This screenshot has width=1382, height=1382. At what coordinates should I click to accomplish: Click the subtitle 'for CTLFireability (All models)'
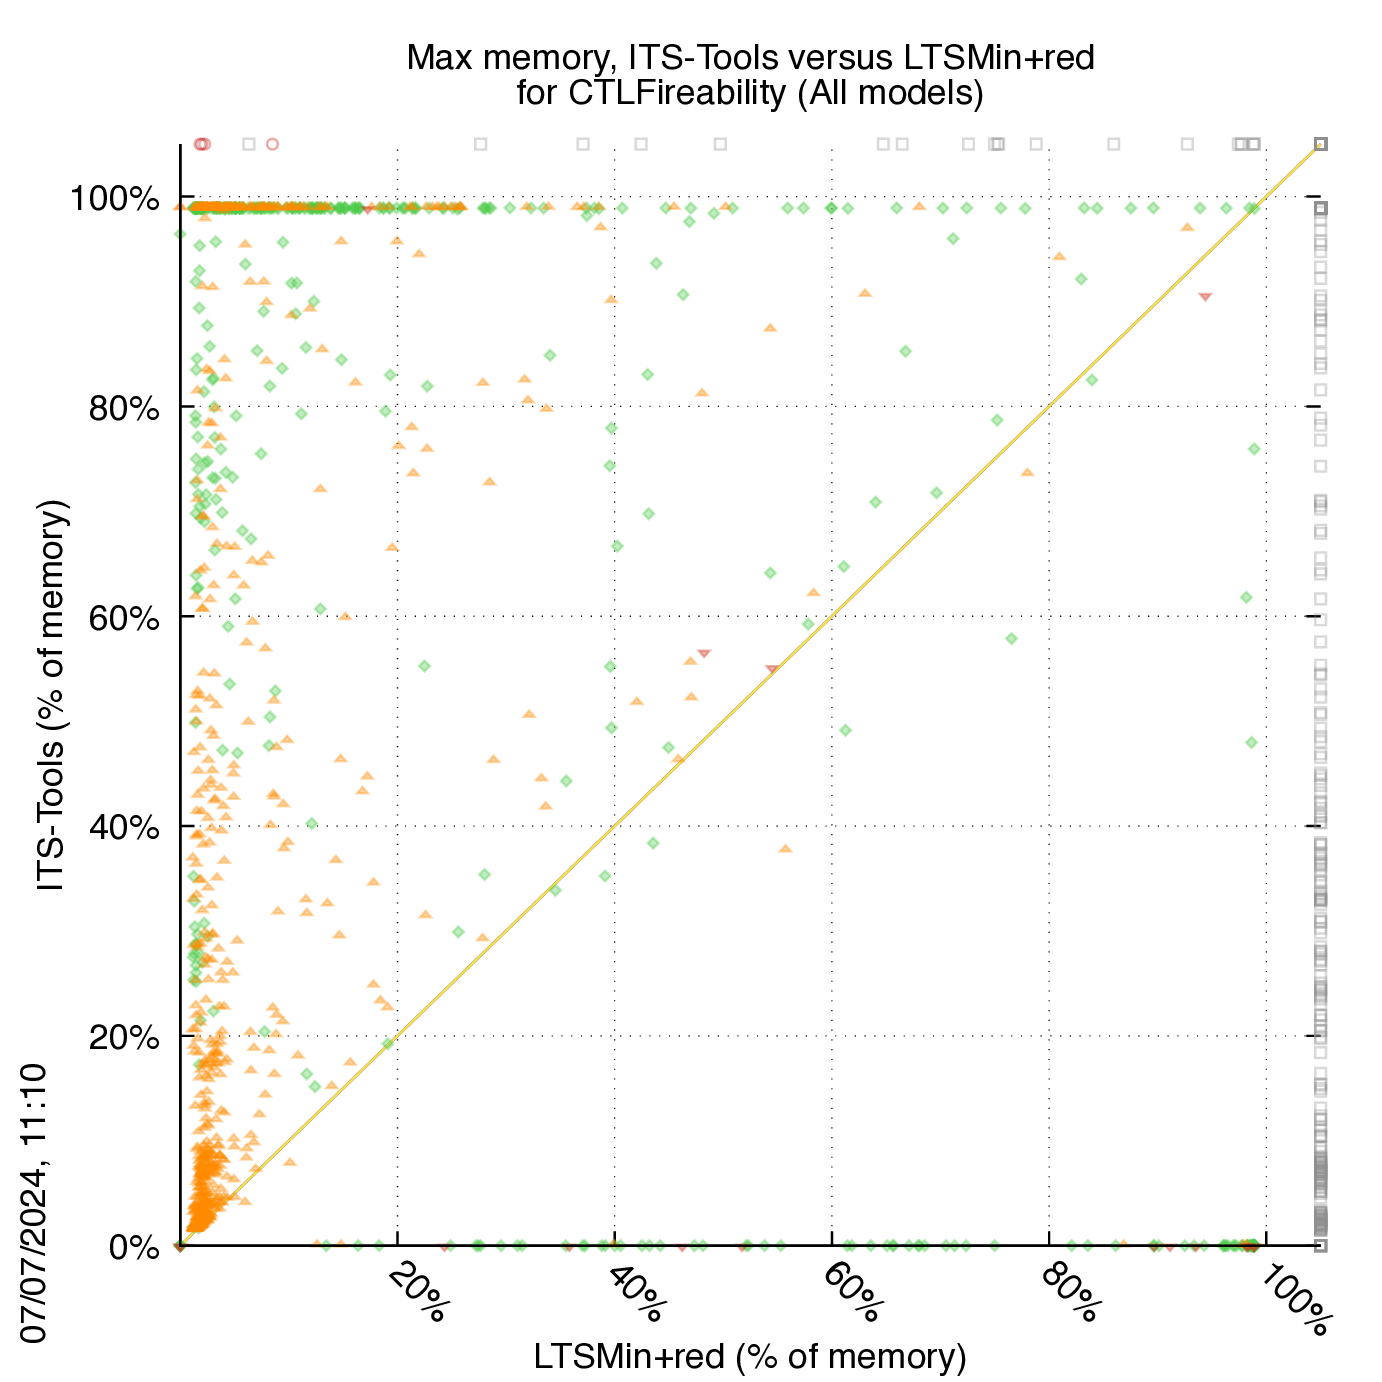pyautogui.click(x=750, y=93)
